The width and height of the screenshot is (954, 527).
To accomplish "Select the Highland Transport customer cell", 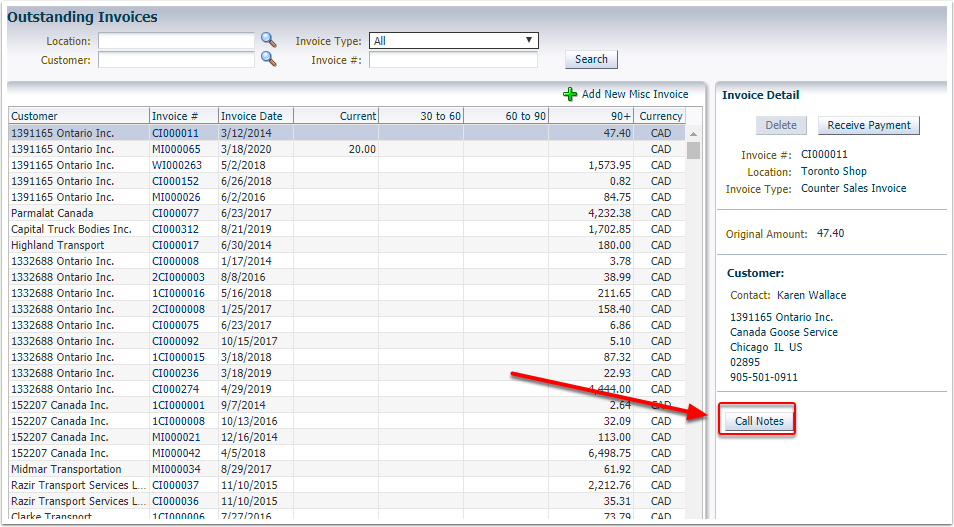I will [79, 245].
